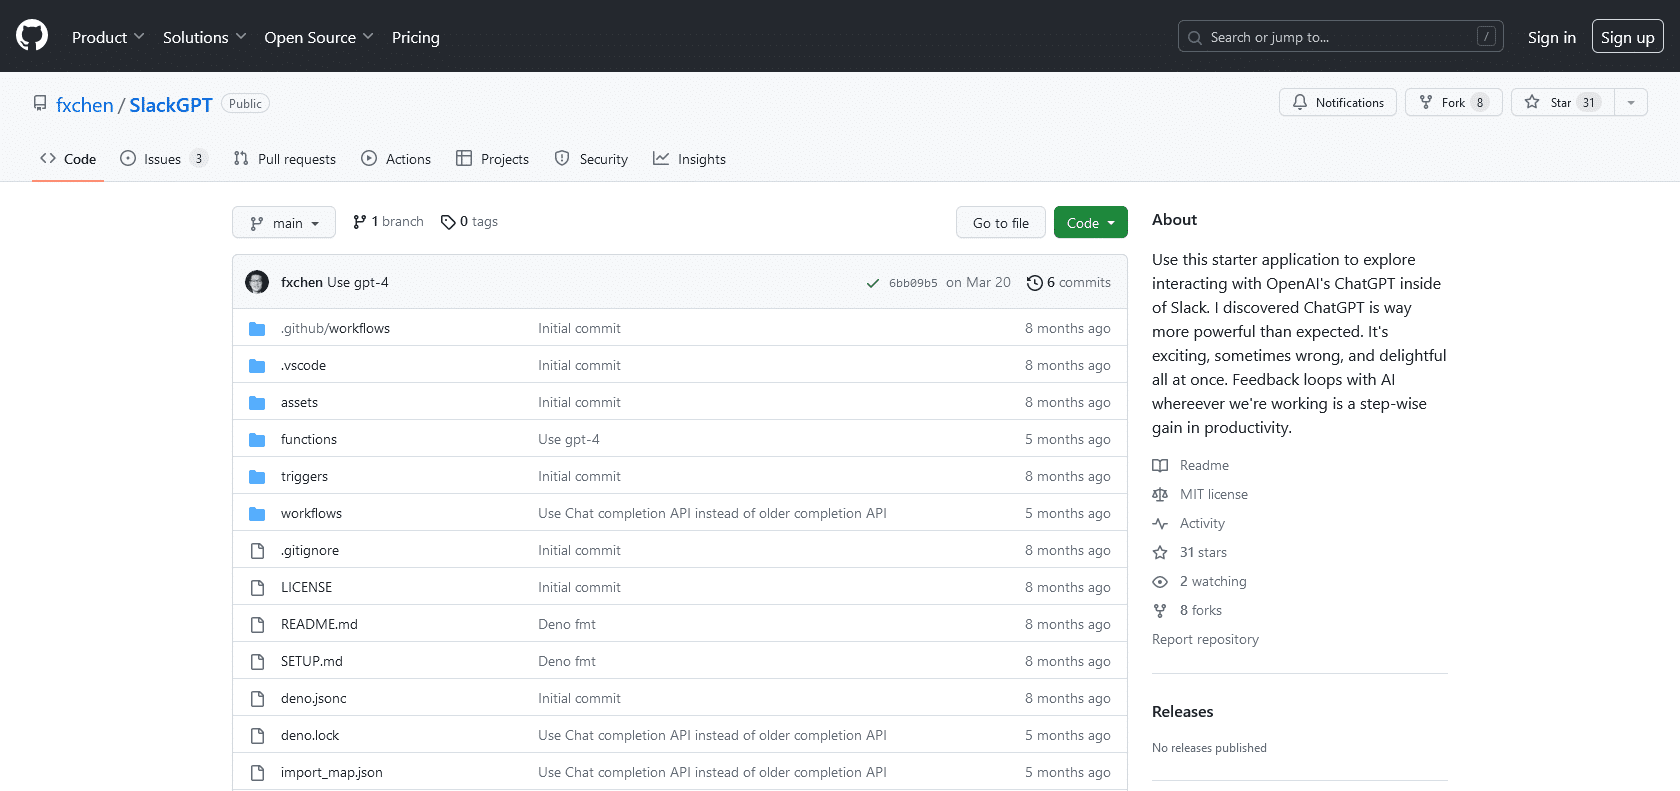
Task: View the 0 tags link
Action: (x=469, y=222)
